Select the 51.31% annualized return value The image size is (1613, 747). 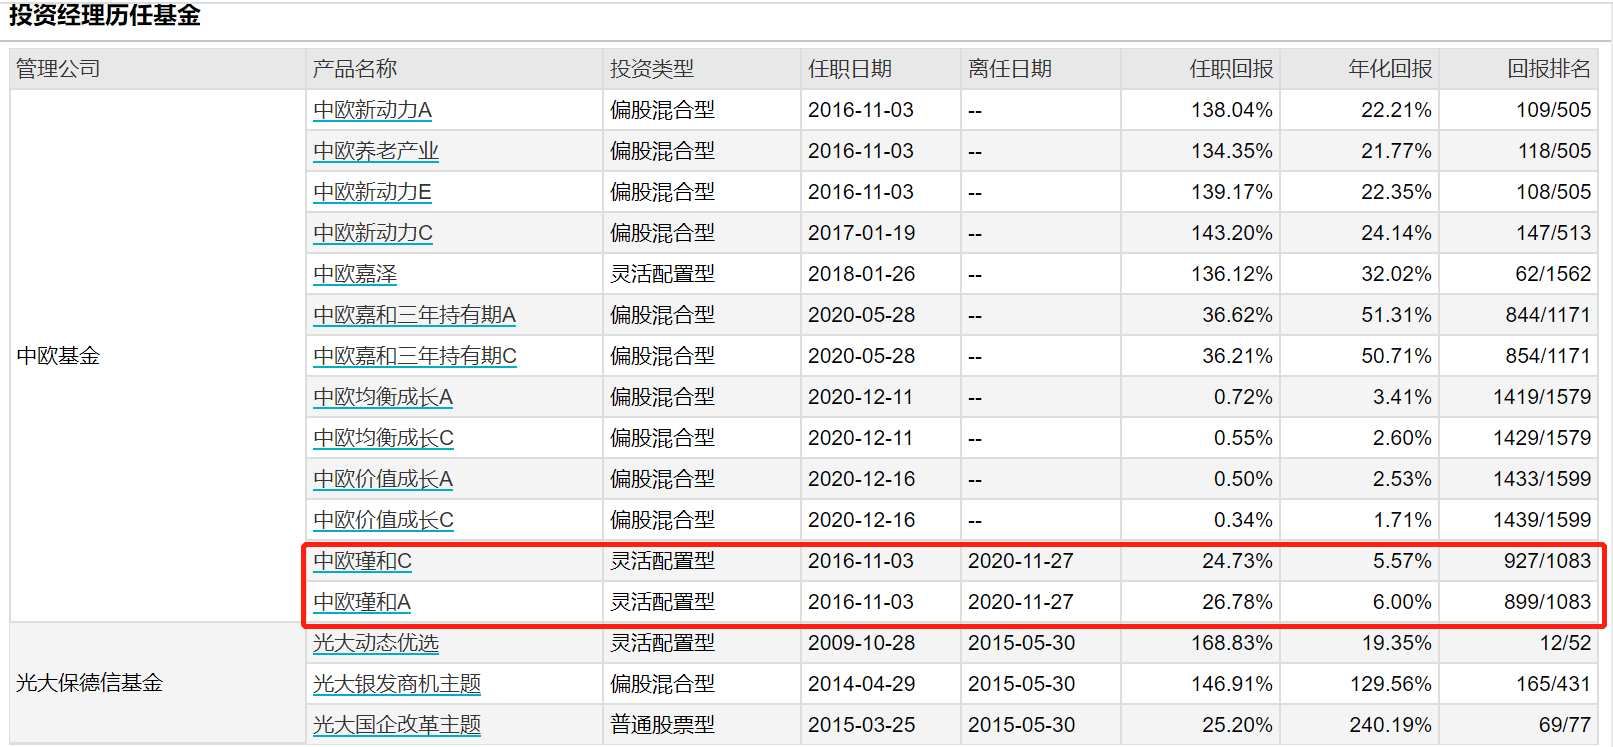point(1396,315)
